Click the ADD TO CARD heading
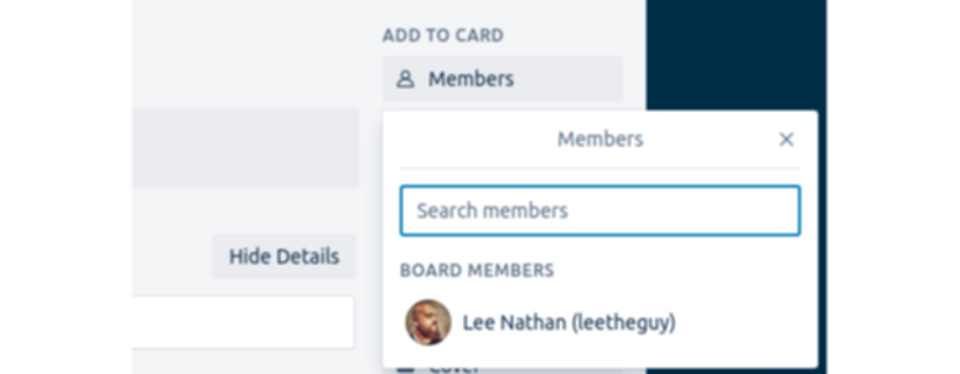Image resolution: width=960 pixels, height=374 pixels. tap(443, 36)
